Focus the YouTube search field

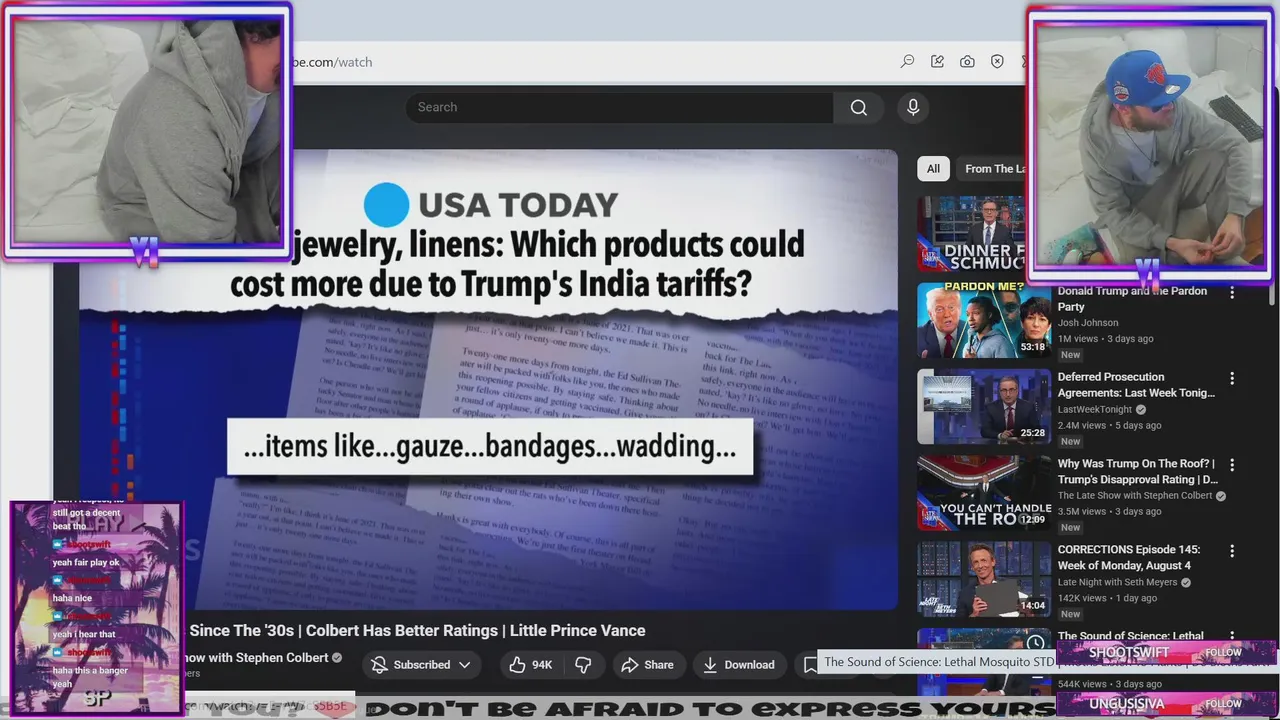619,107
